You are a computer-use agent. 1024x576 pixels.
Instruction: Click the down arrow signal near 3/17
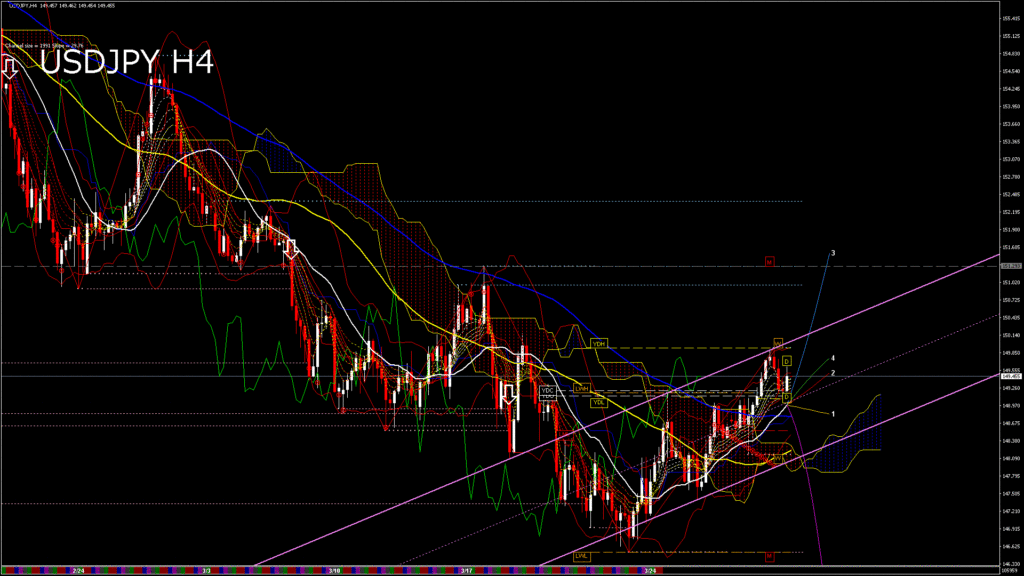[509, 393]
